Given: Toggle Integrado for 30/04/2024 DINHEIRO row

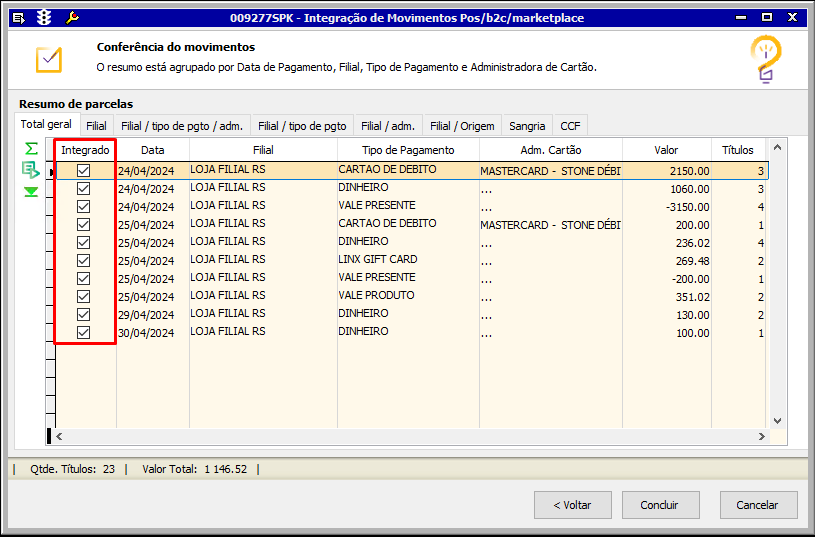Looking at the screenshot, I should coord(83,332).
